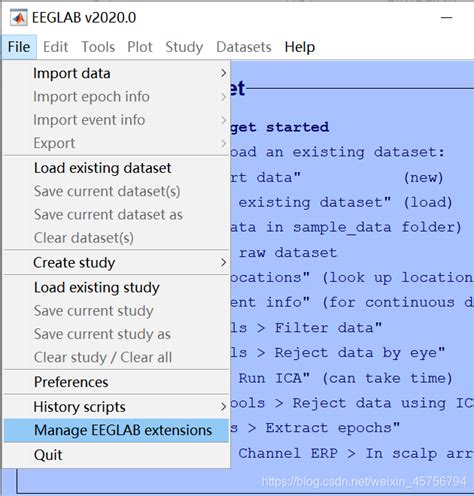Click the blog.csdn.net watermark link

click(x=364, y=482)
